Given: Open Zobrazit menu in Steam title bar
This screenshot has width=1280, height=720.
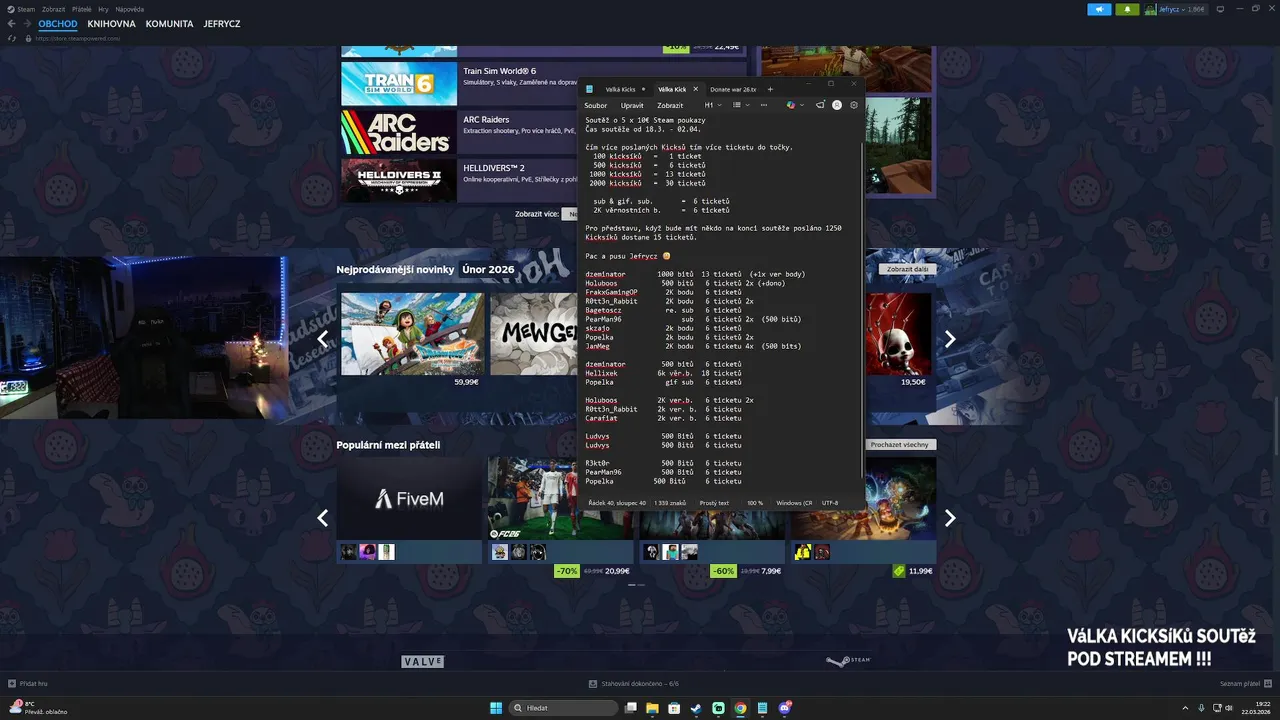Looking at the screenshot, I should click(54, 9).
